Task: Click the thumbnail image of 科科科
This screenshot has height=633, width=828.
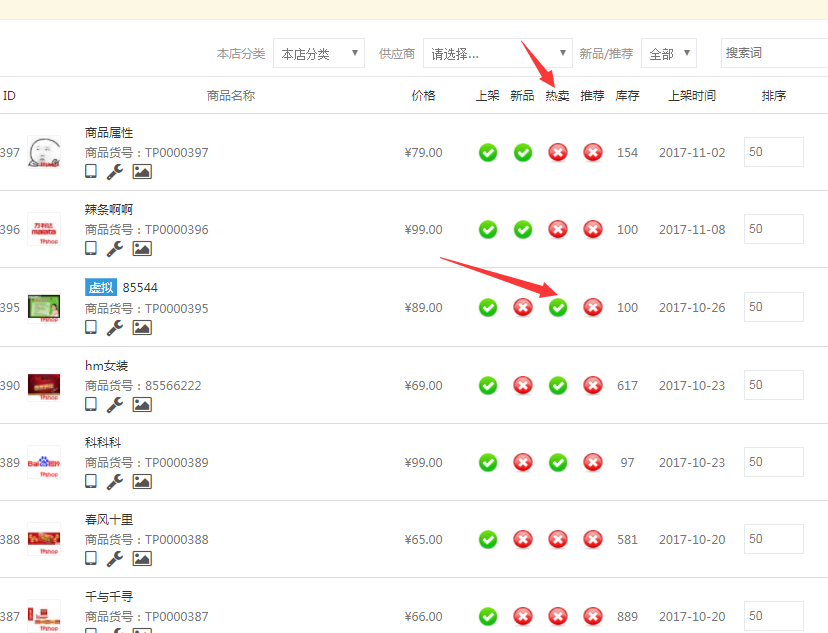Action: point(44,462)
